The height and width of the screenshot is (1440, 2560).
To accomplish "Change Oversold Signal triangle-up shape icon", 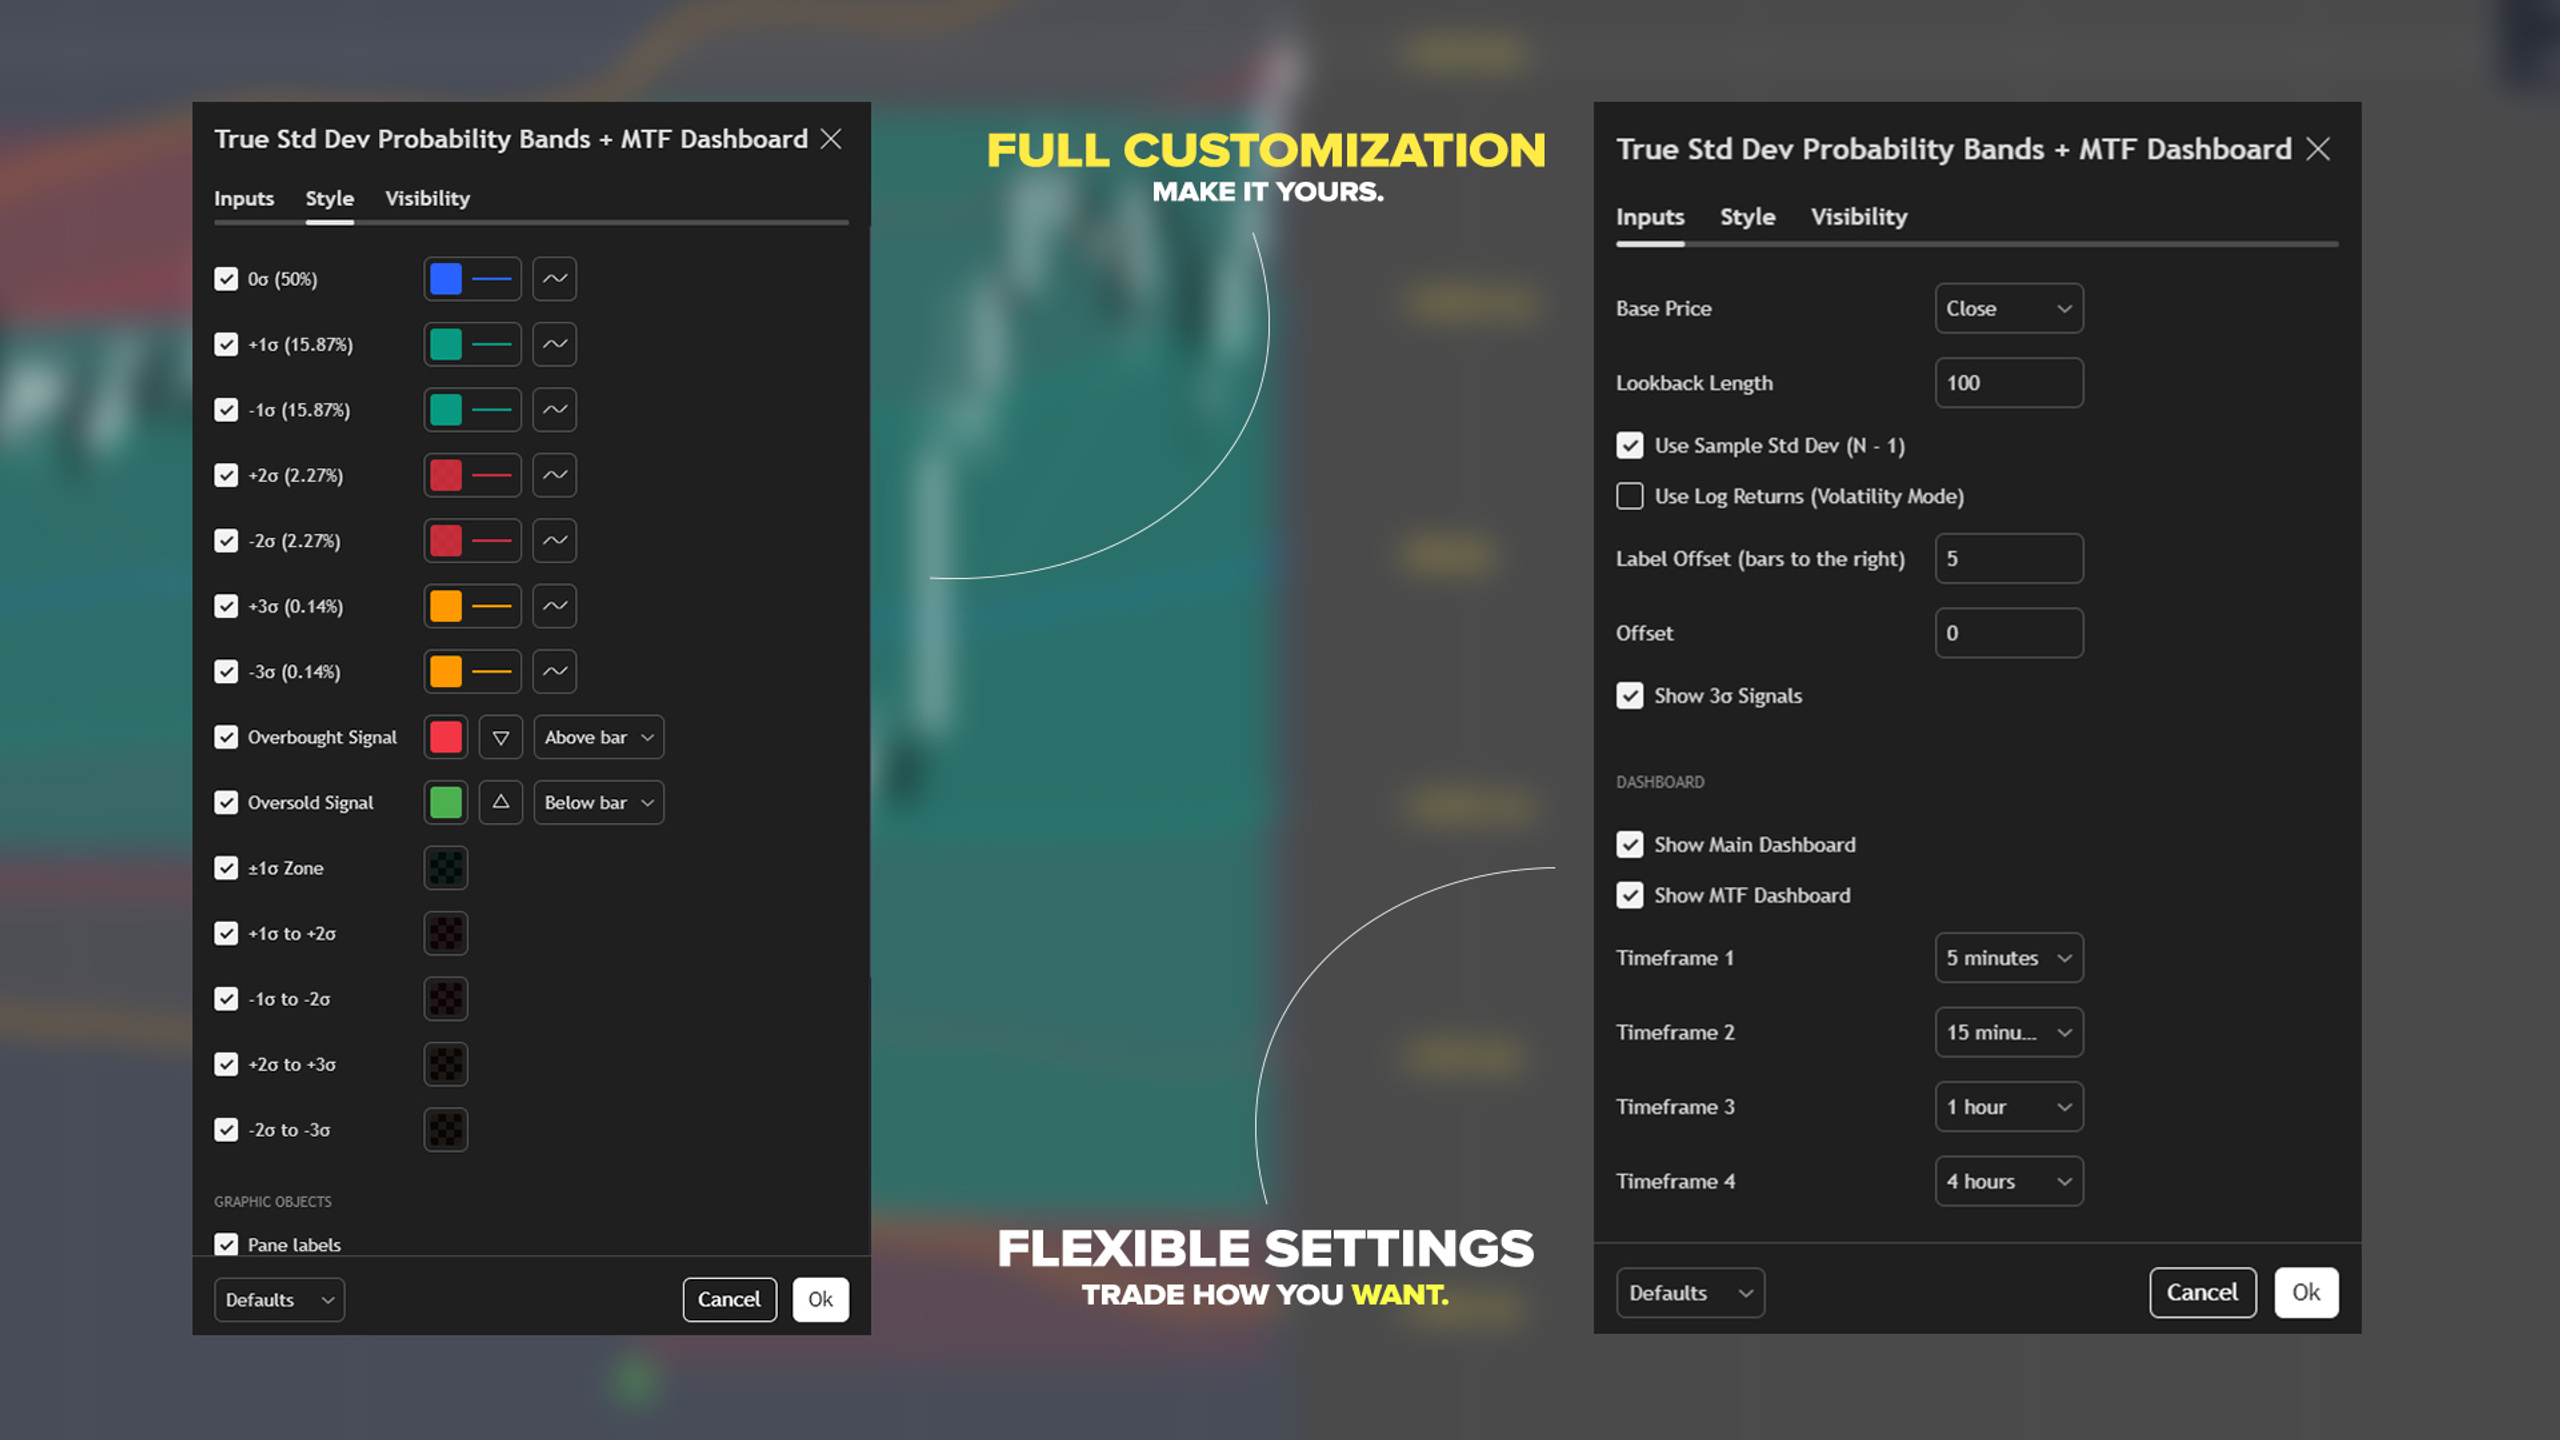I will [500, 803].
